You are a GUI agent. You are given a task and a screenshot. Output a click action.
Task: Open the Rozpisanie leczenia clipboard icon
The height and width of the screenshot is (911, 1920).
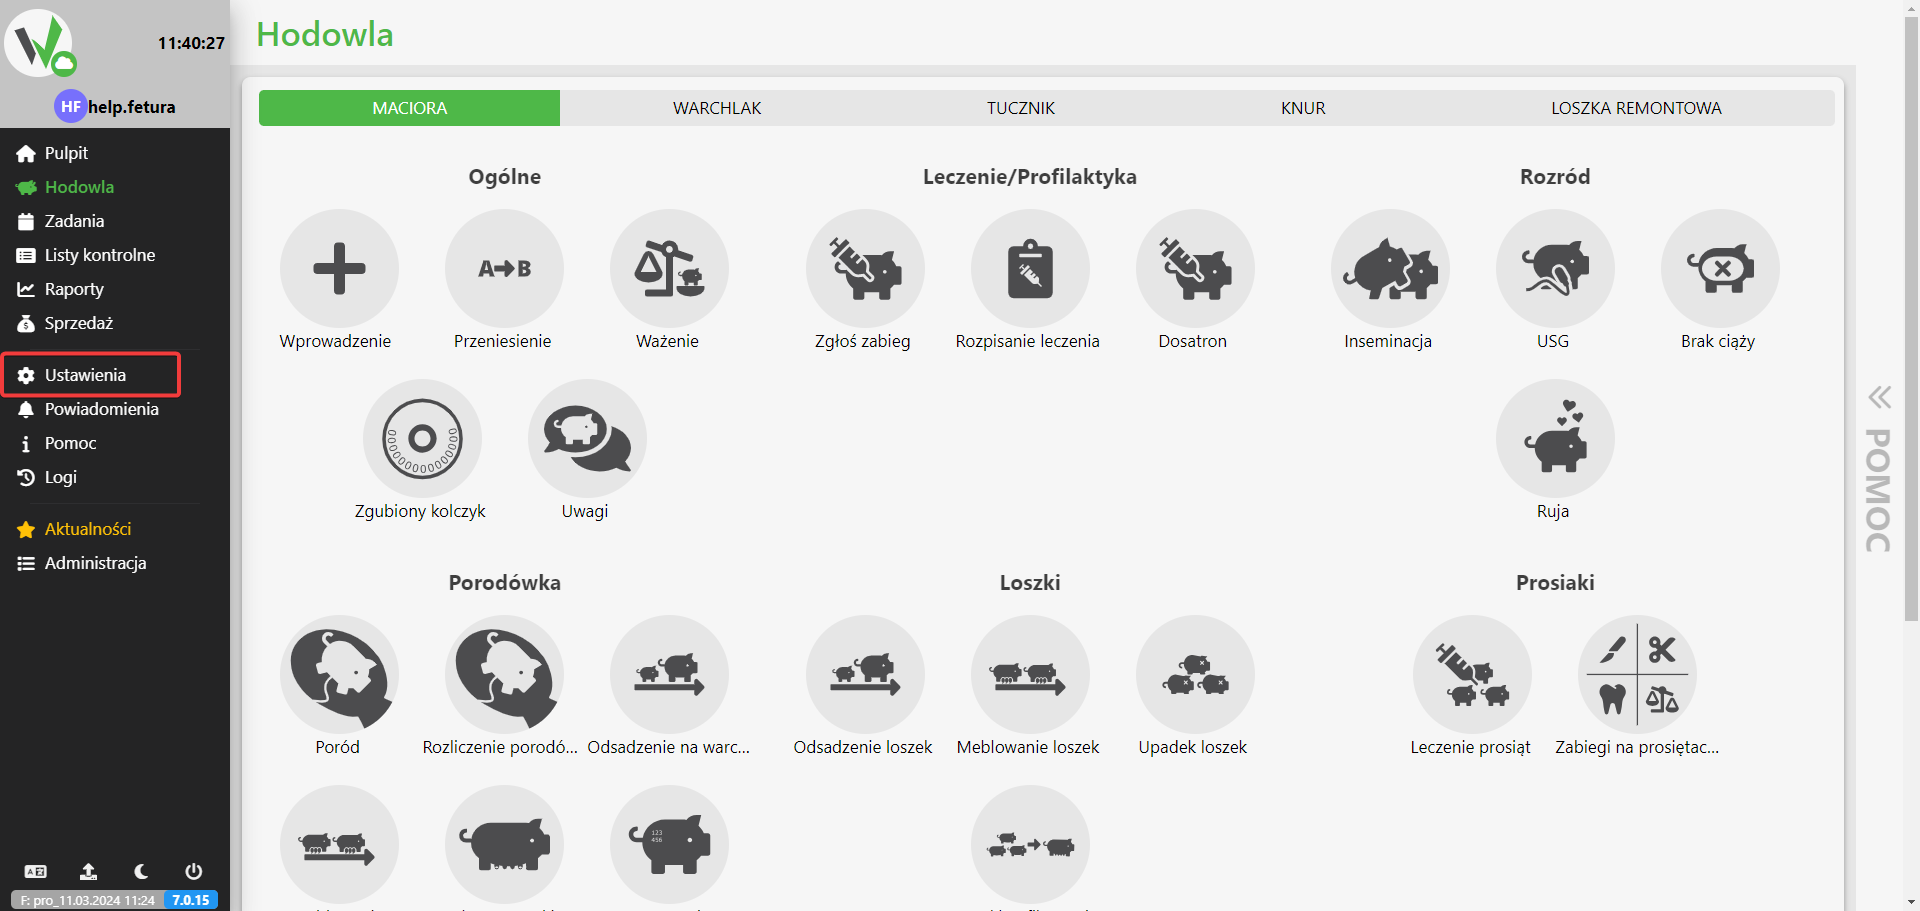(x=1029, y=269)
